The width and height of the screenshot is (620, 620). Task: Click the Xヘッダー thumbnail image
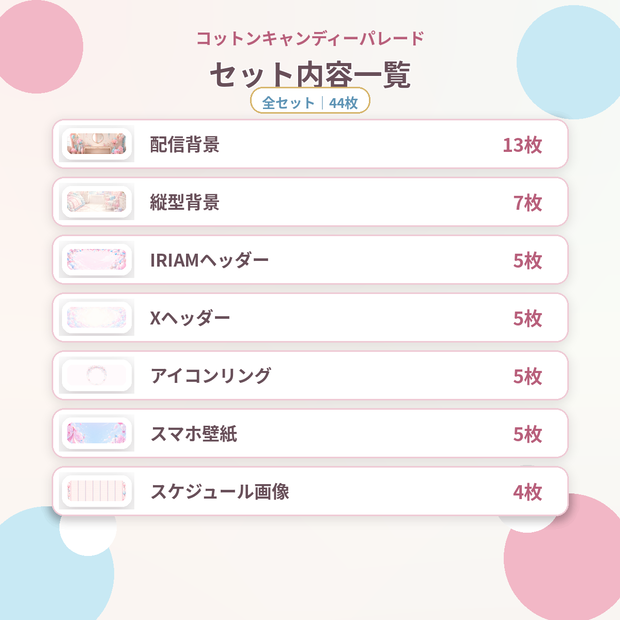coord(96,317)
